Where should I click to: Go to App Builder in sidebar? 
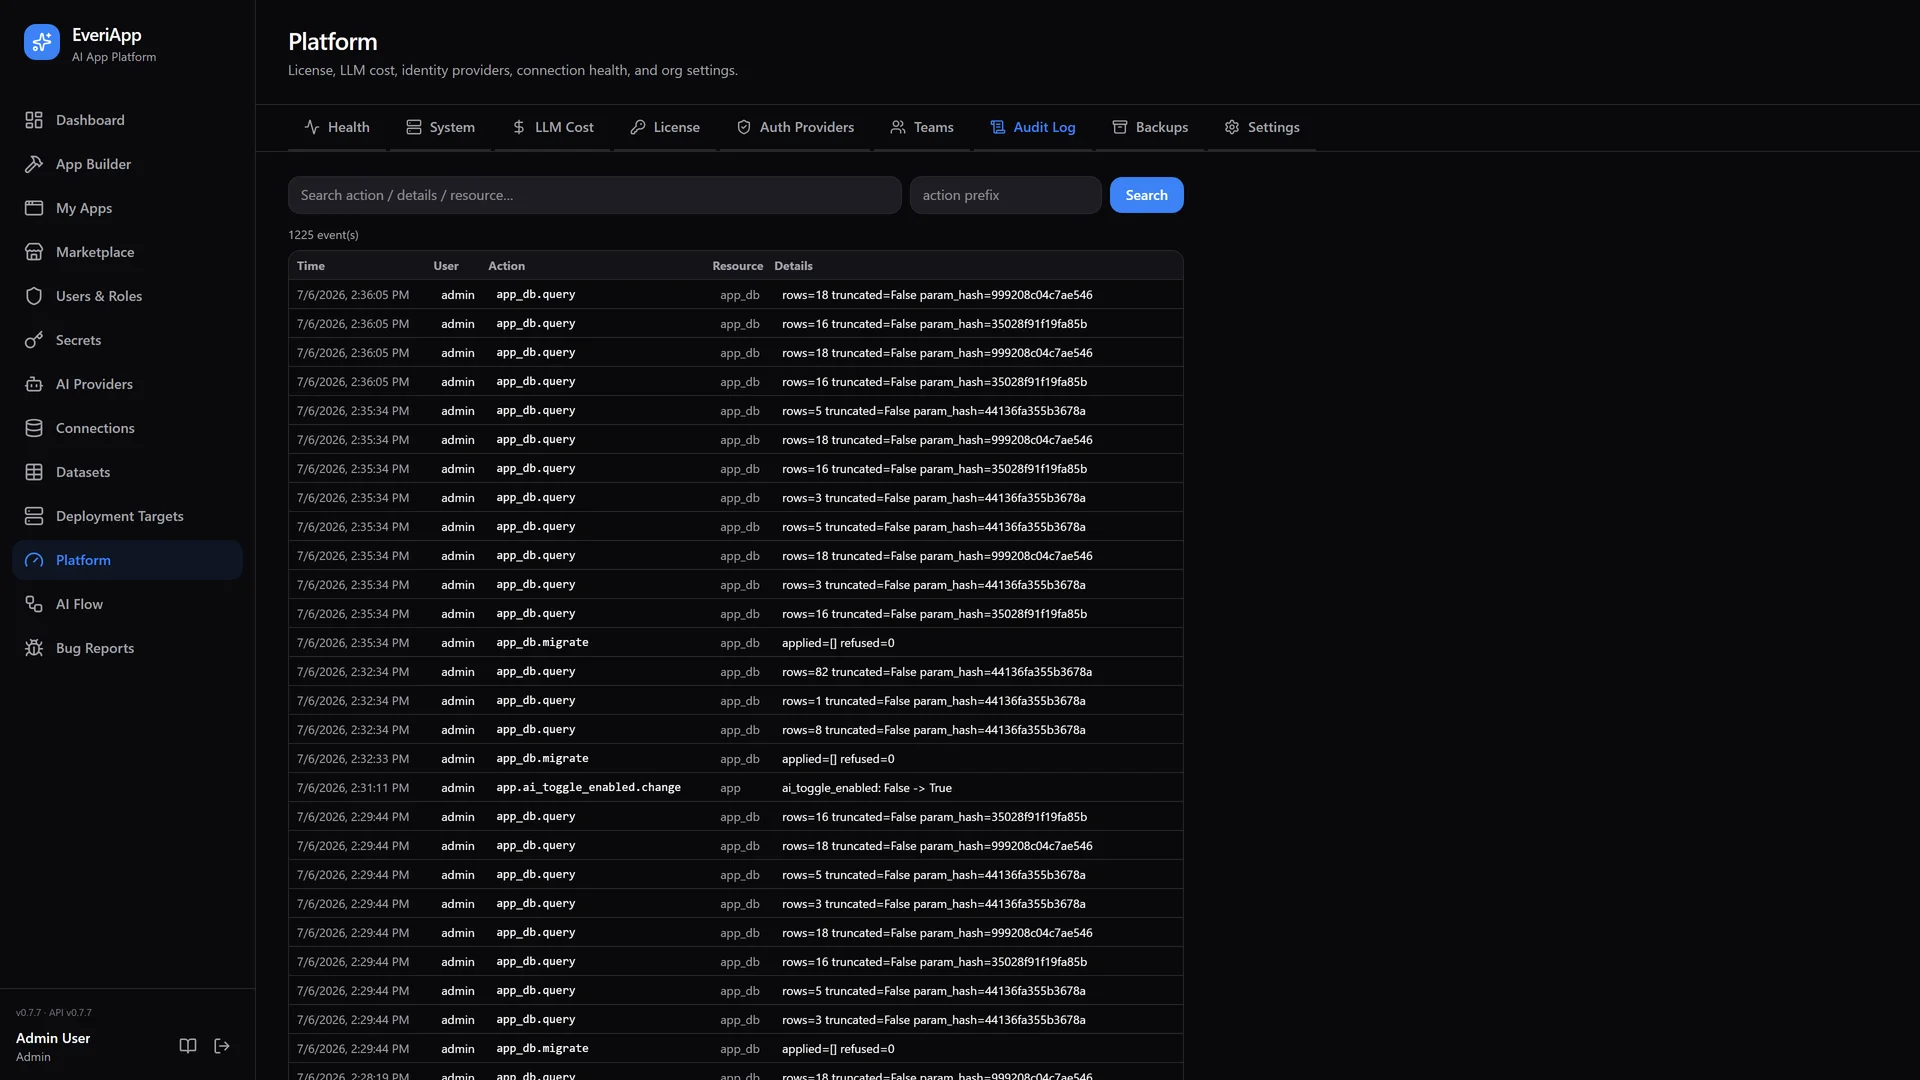click(127, 164)
